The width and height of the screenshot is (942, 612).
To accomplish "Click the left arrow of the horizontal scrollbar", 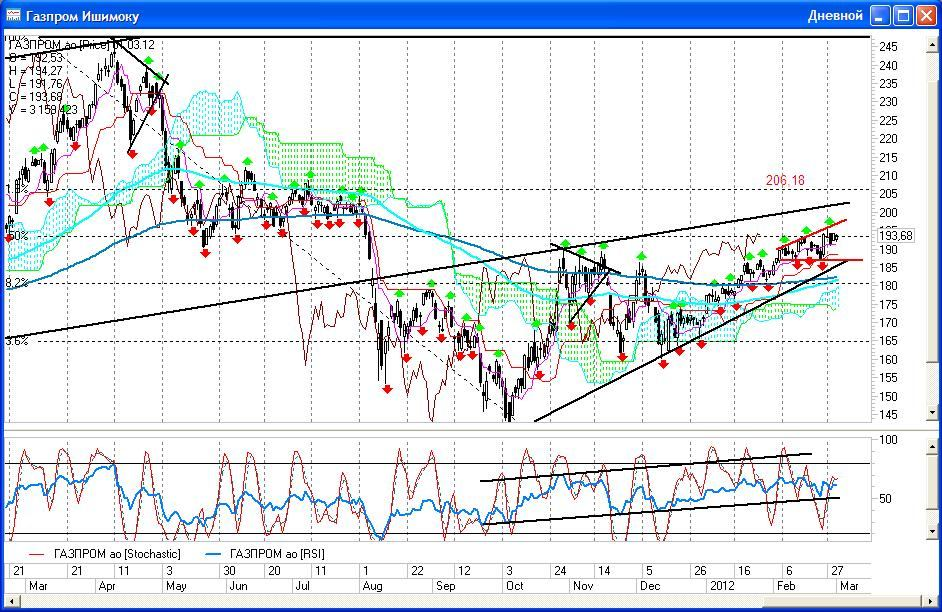I will click(x=12, y=601).
